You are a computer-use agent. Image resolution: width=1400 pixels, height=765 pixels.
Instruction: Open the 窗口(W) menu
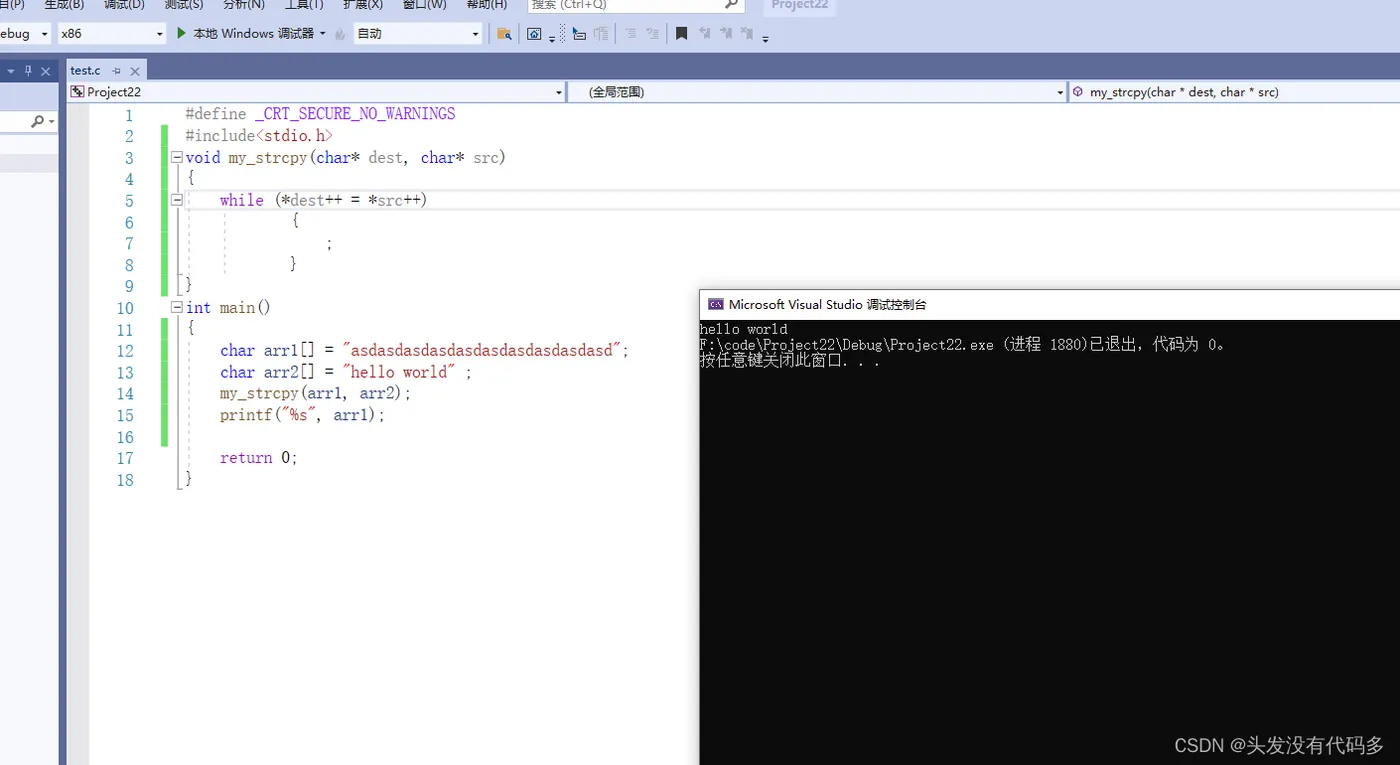pyautogui.click(x=425, y=5)
